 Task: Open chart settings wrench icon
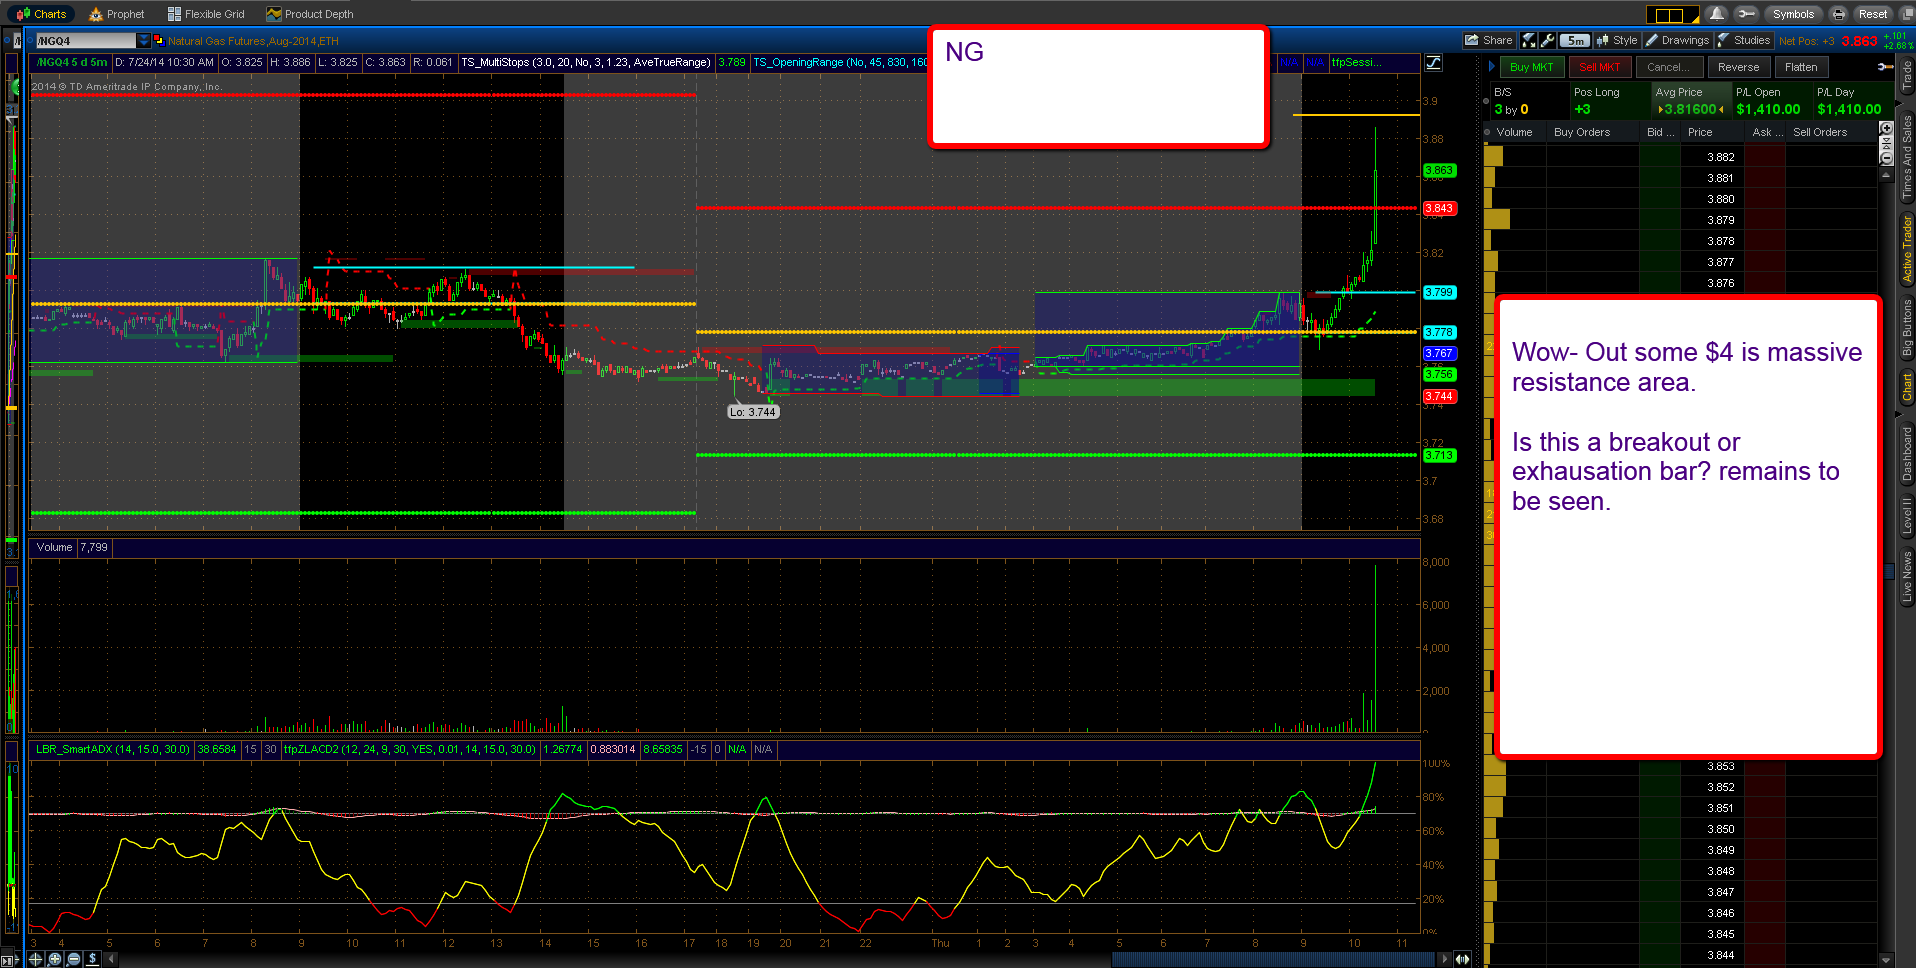1548,40
